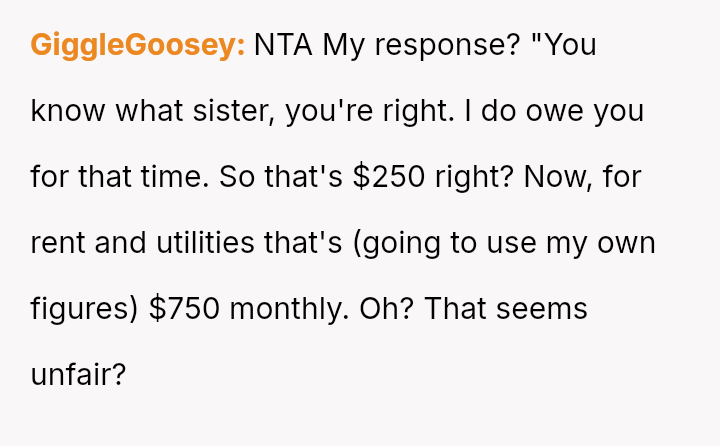Click the "$750" monthly figure
Image resolution: width=720 pixels, height=446 pixels.
pos(185,309)
